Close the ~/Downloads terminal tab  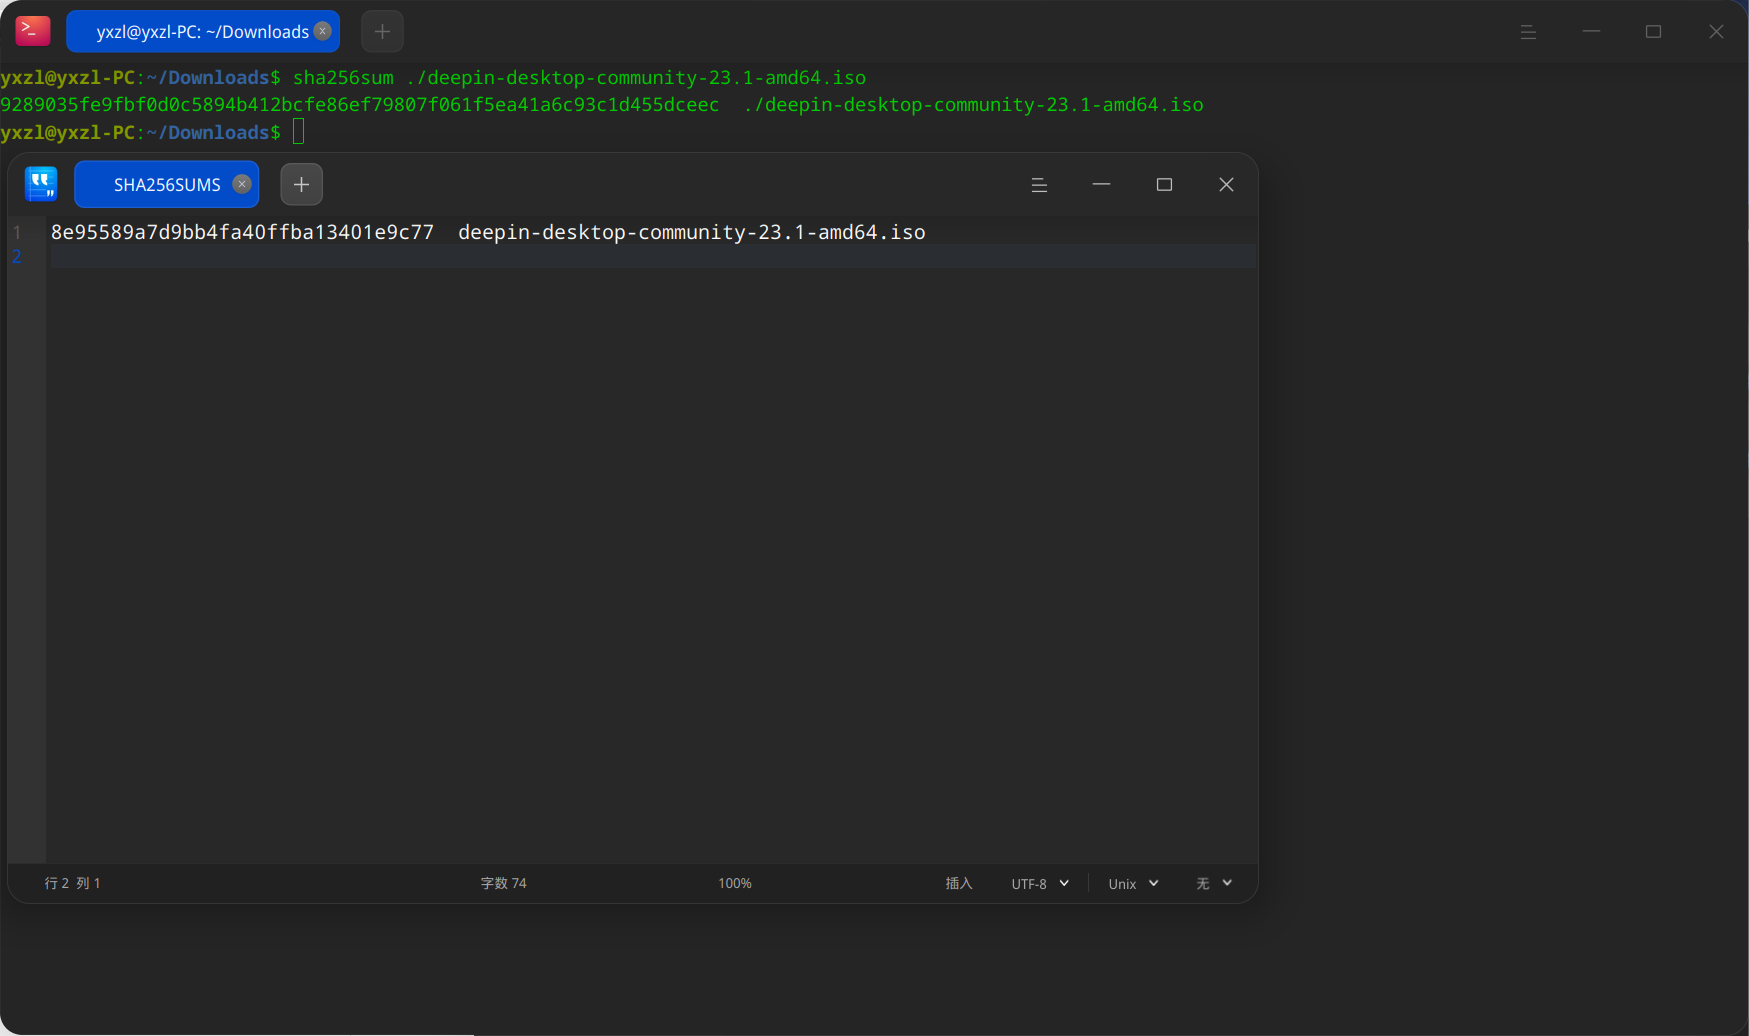[x=323, y=31]
